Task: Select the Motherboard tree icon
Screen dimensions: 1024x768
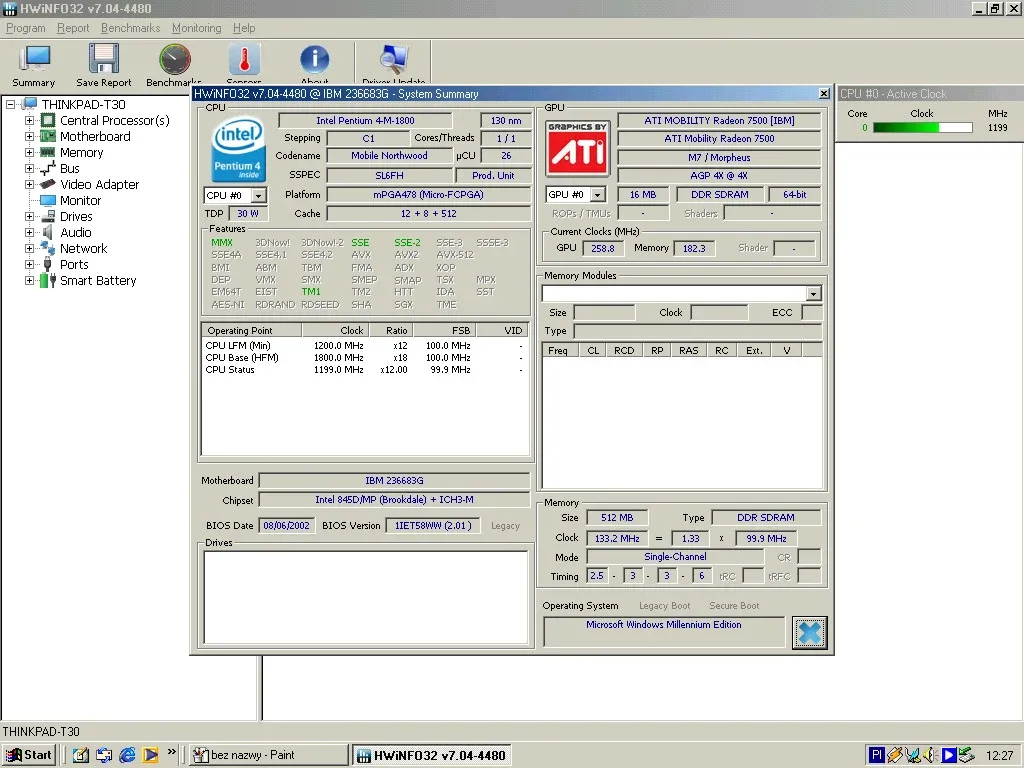Action: point(48,136)
